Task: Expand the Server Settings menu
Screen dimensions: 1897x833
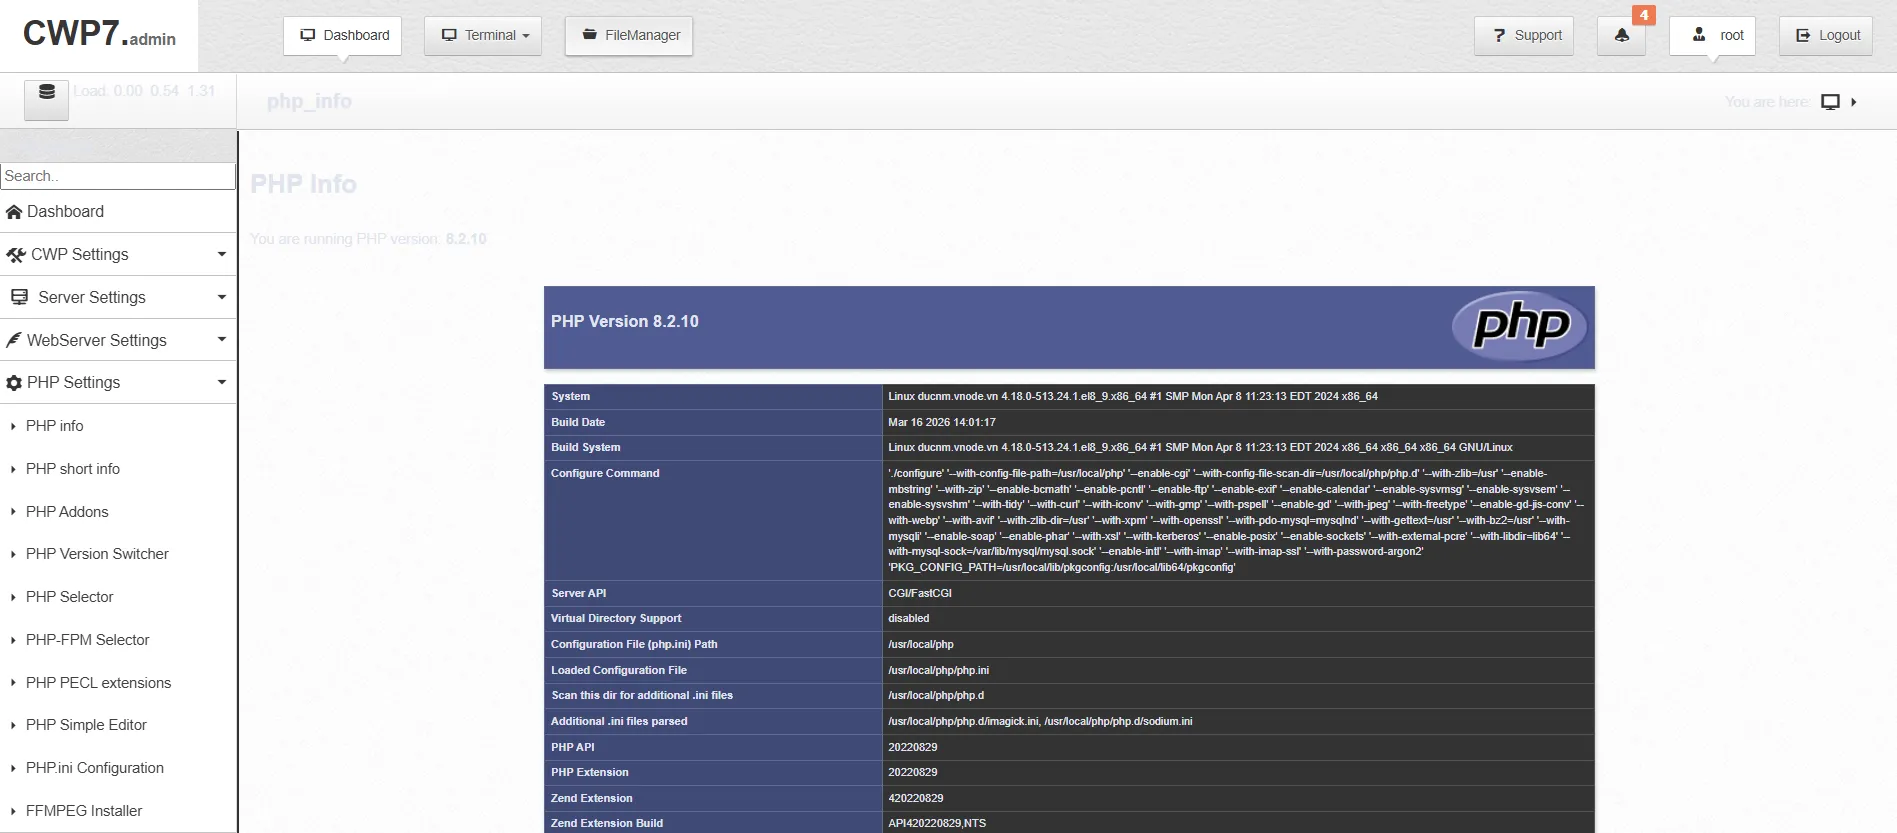Action: (x=118, y=297)
